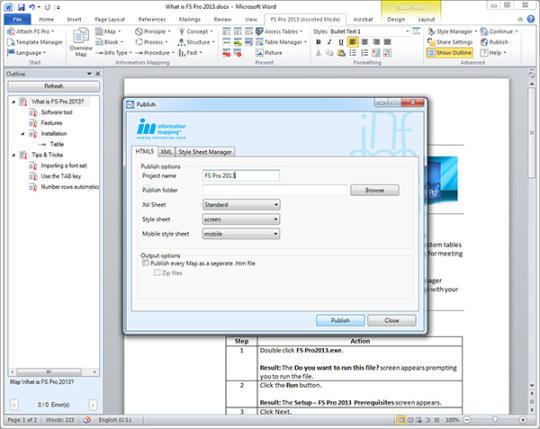Image resolution: width=540 pixels, height=429 pixels.
Task: Check Publish every Map as separate .htm file
Action: click(x=146, y=263)
